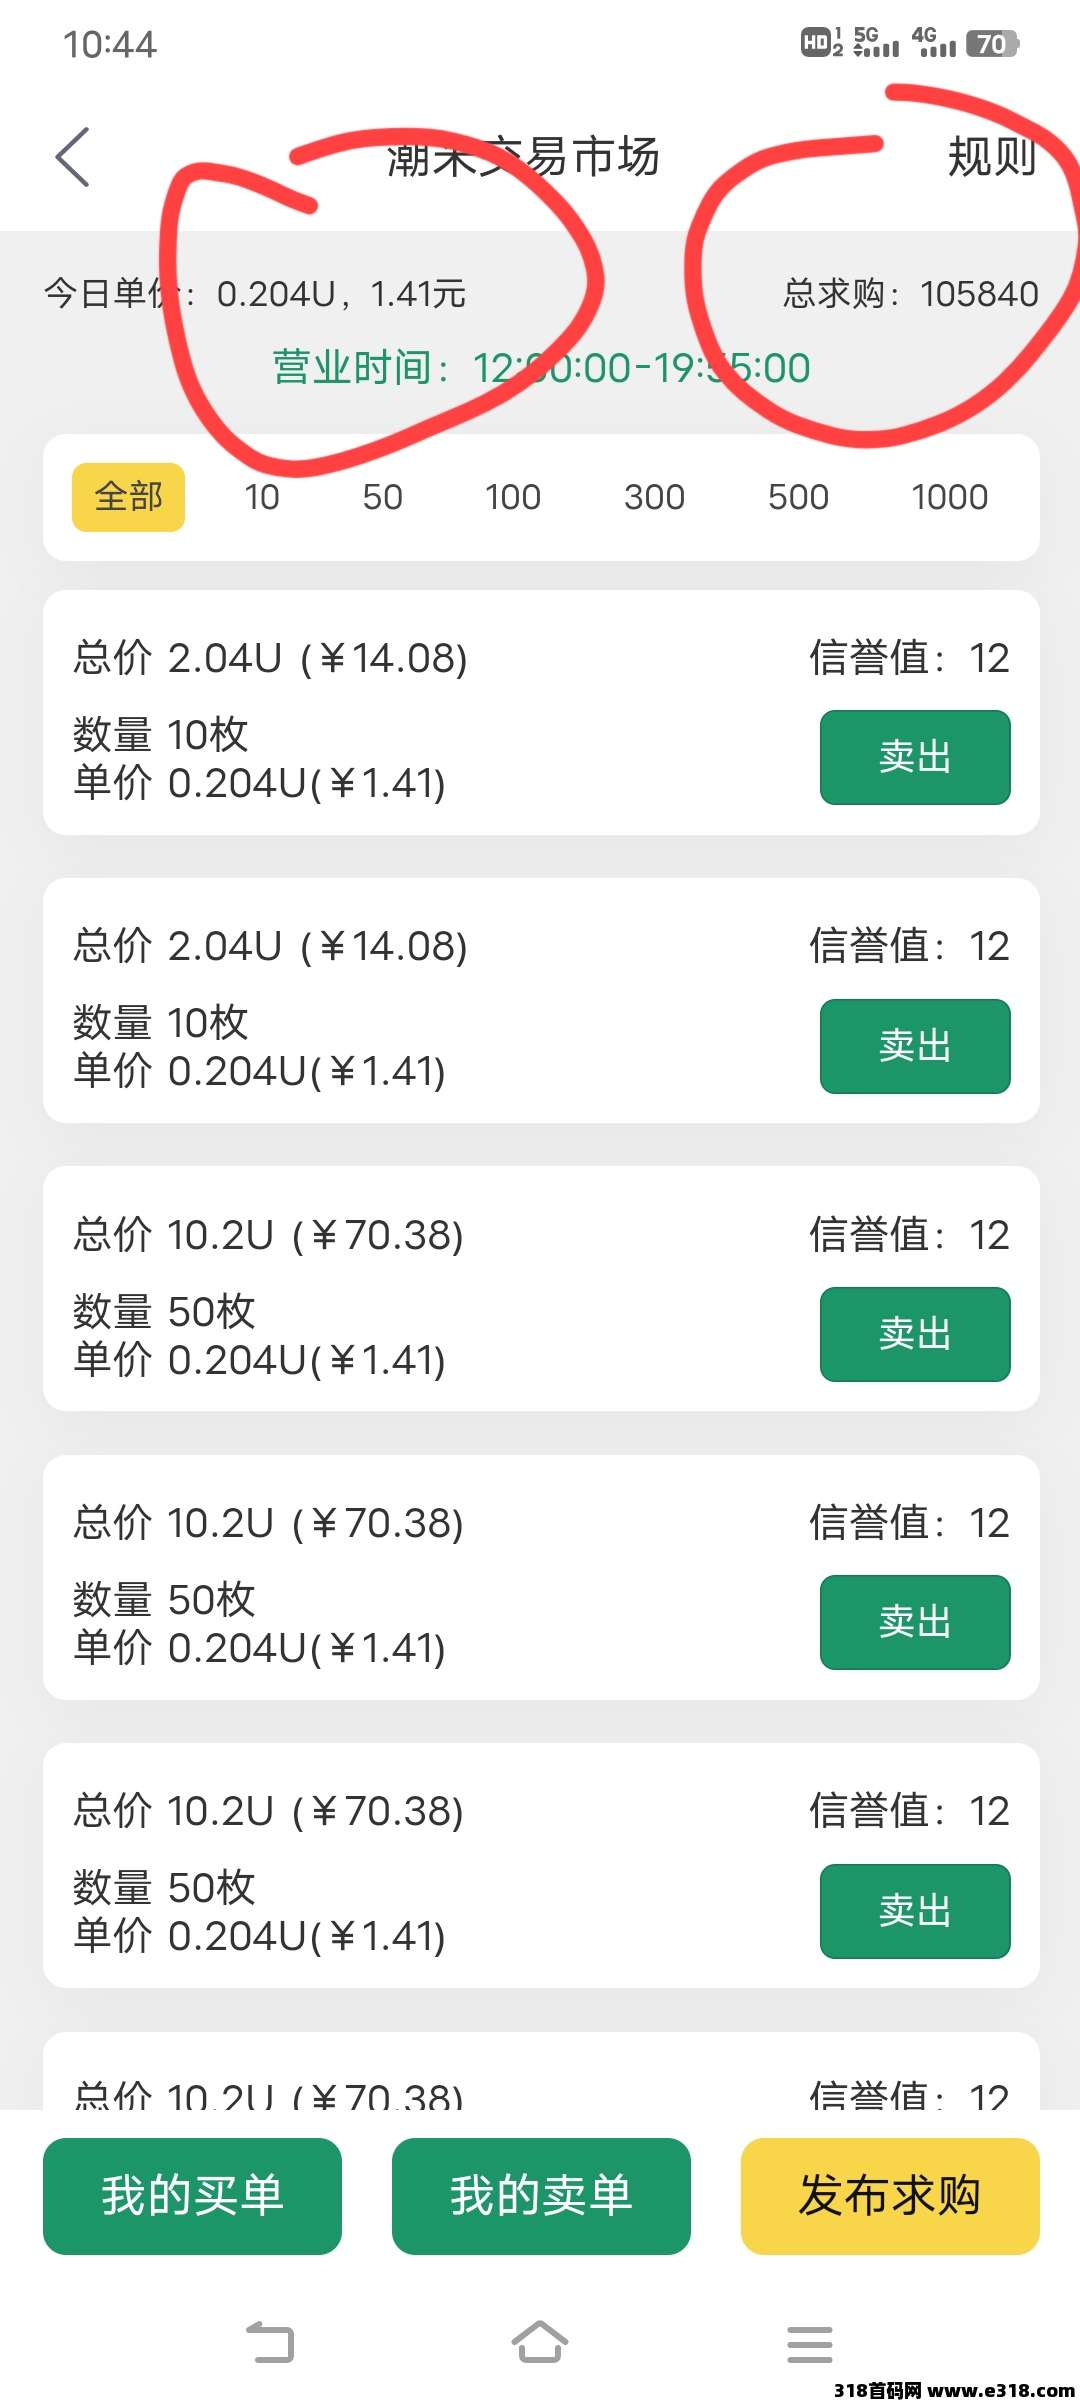Filter listings by quantity 50
Screen dimensions: 1080x2408
tap(382, 497)
